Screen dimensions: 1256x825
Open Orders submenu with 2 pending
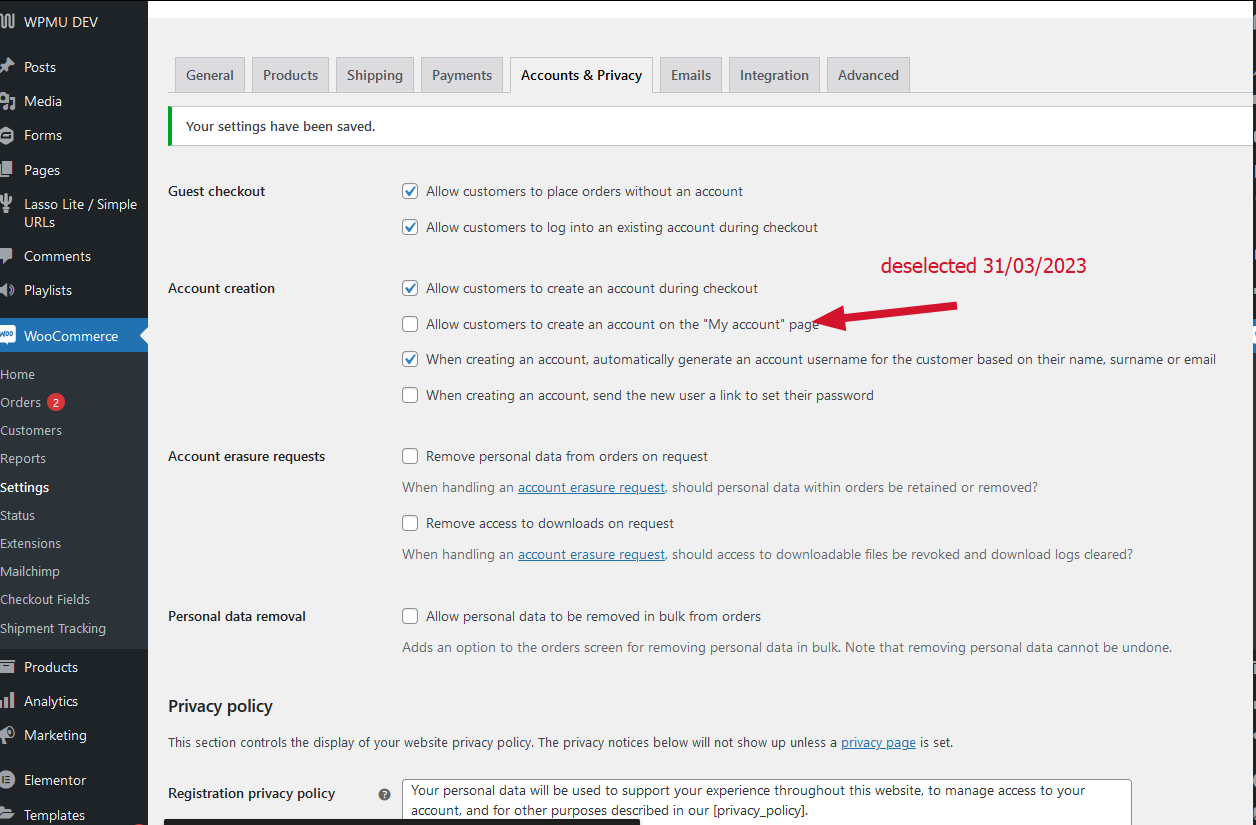click(x=22, y=402)
